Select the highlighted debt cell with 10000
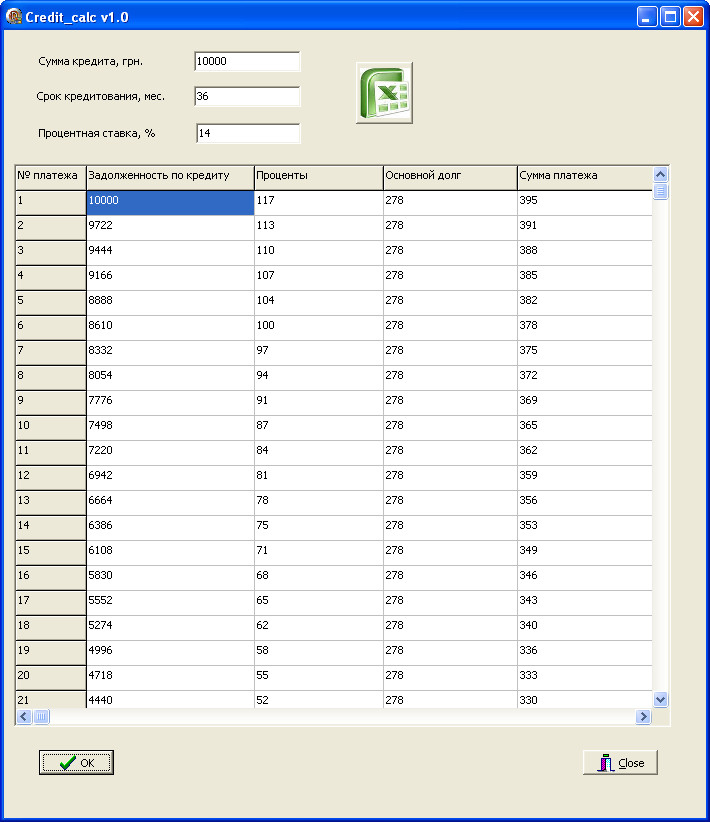 click(x=170, y=201)
